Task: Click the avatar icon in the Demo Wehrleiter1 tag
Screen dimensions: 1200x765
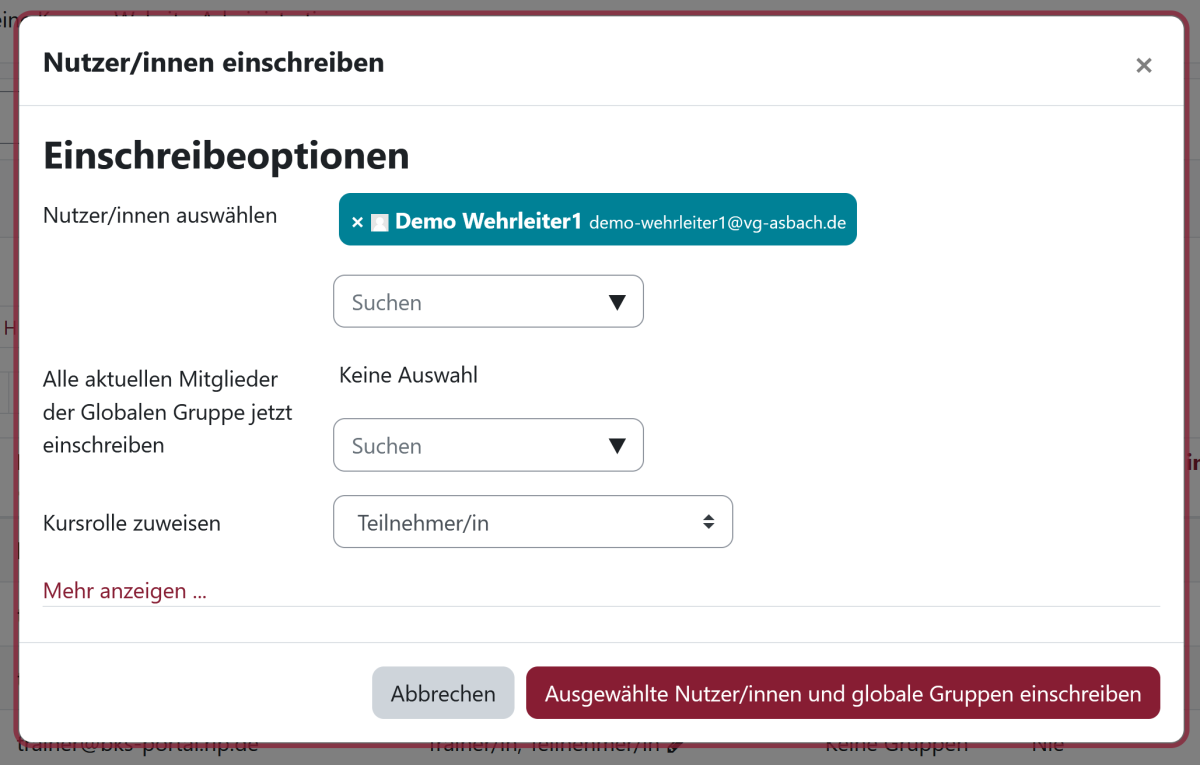Action: (379, 223)
